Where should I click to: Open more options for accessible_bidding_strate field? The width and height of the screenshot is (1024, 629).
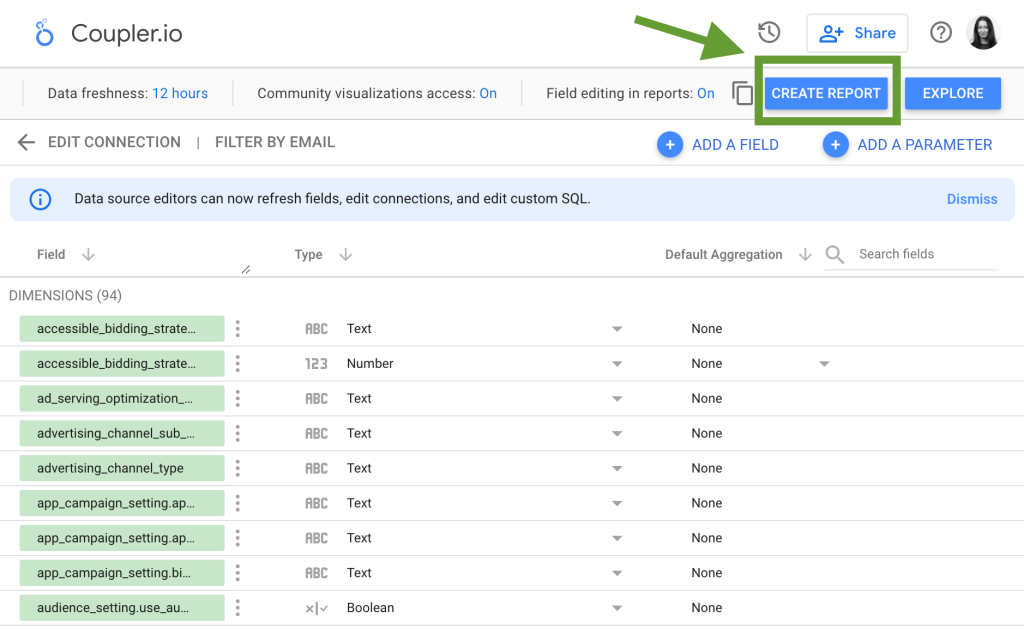237,328
